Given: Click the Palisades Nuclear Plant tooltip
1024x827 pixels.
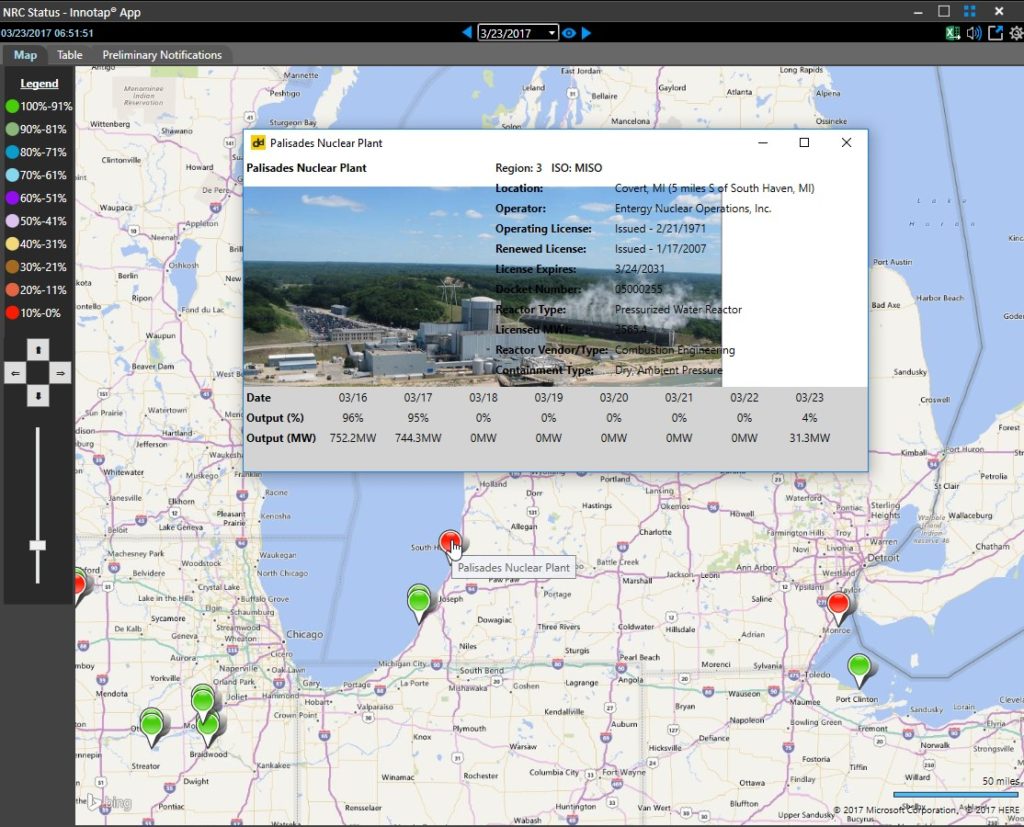Looking at the screenshot, I should click(513, 568).
